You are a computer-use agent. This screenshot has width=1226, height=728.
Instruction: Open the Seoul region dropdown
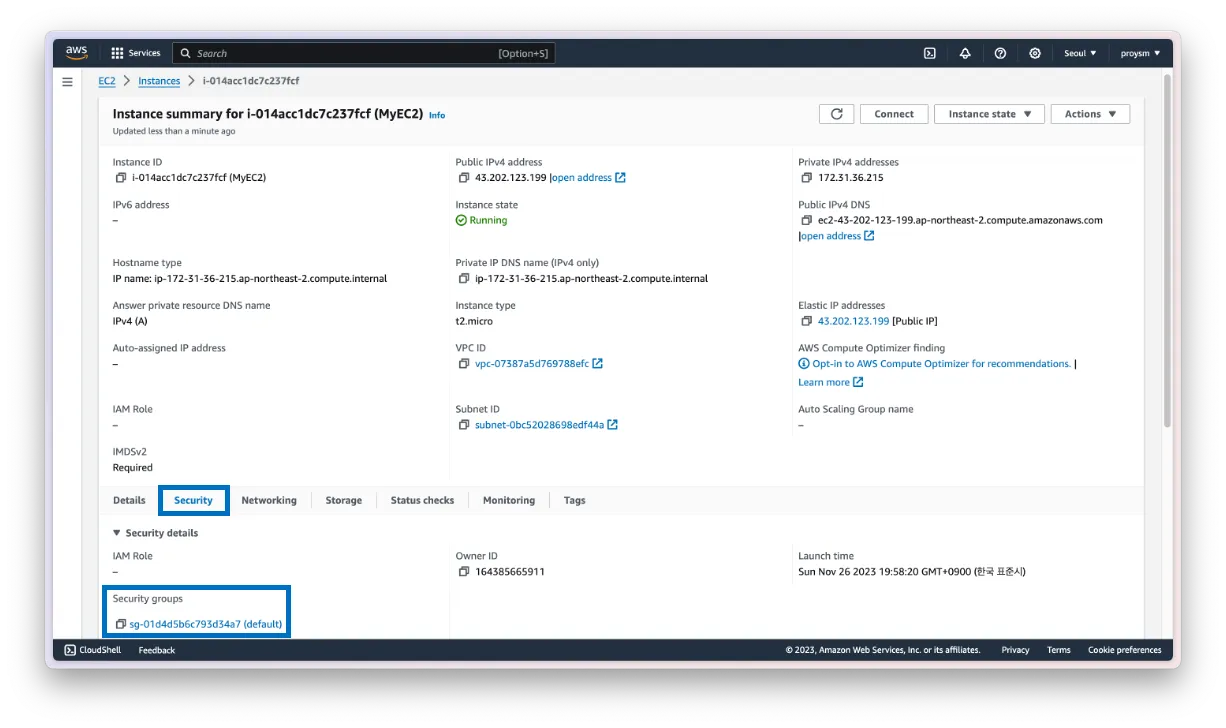(1080, 53)
